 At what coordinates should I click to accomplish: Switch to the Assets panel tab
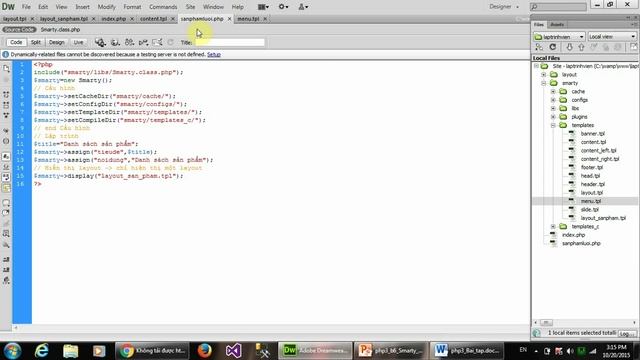(557, 24)
